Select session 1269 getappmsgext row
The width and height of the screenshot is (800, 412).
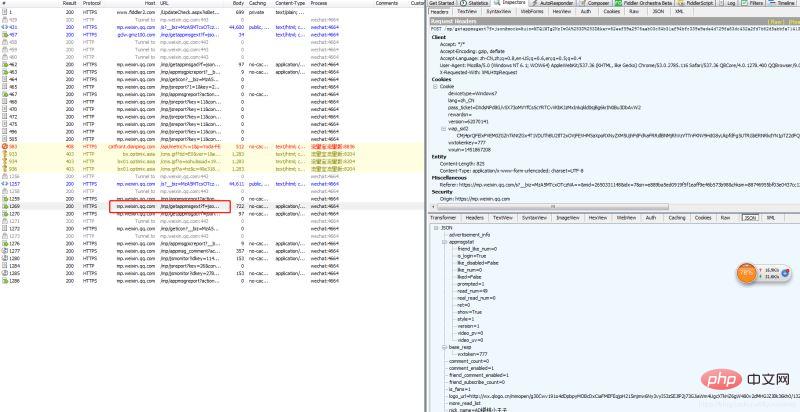tap(212, 206)
